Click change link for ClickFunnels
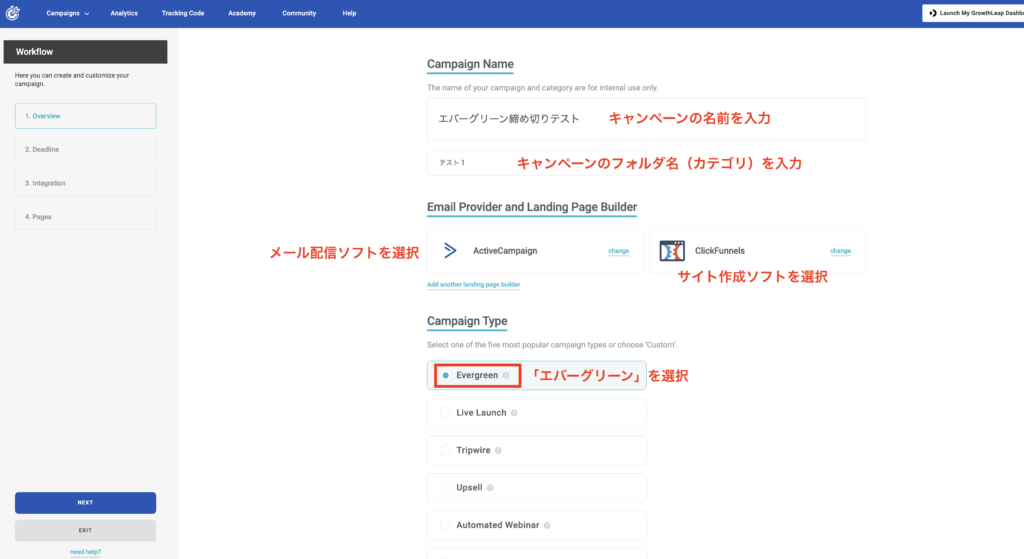 (x=840, y=251)
